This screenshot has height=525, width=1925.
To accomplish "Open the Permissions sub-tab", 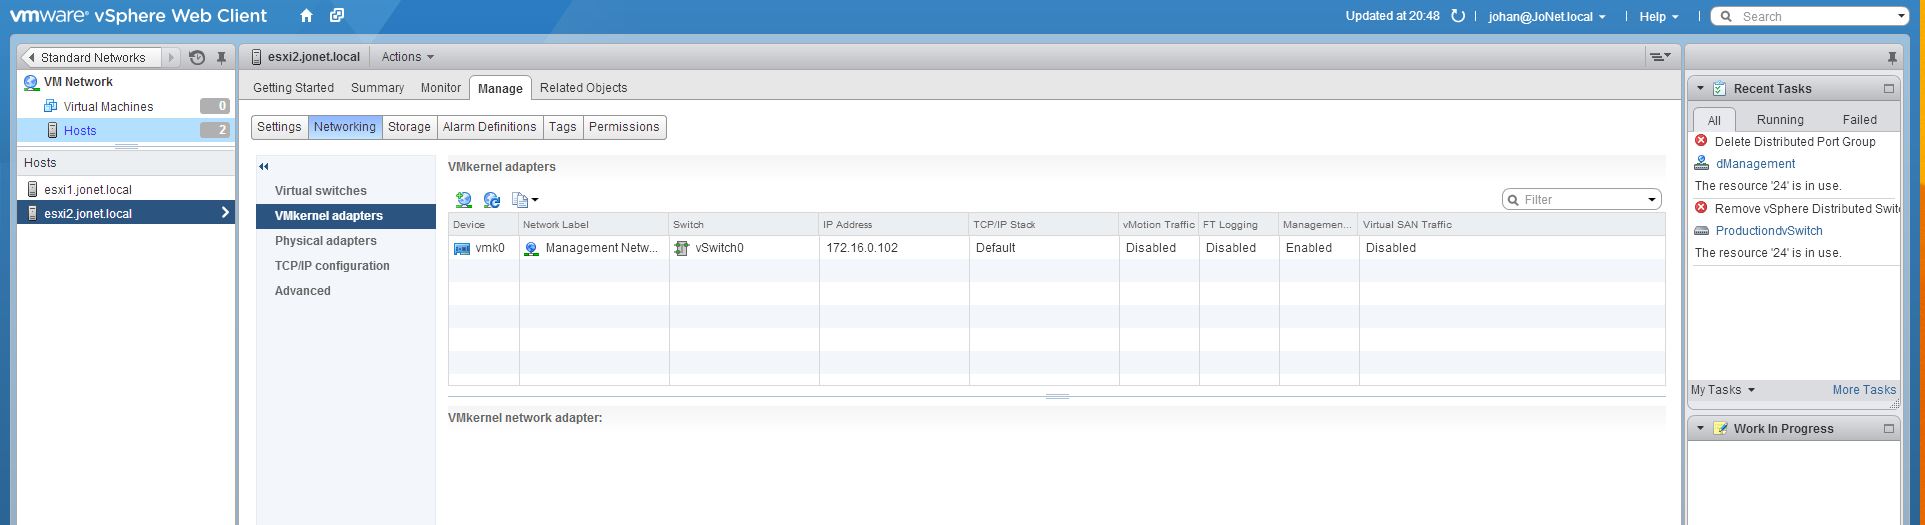I will click(x=624, y=127).
